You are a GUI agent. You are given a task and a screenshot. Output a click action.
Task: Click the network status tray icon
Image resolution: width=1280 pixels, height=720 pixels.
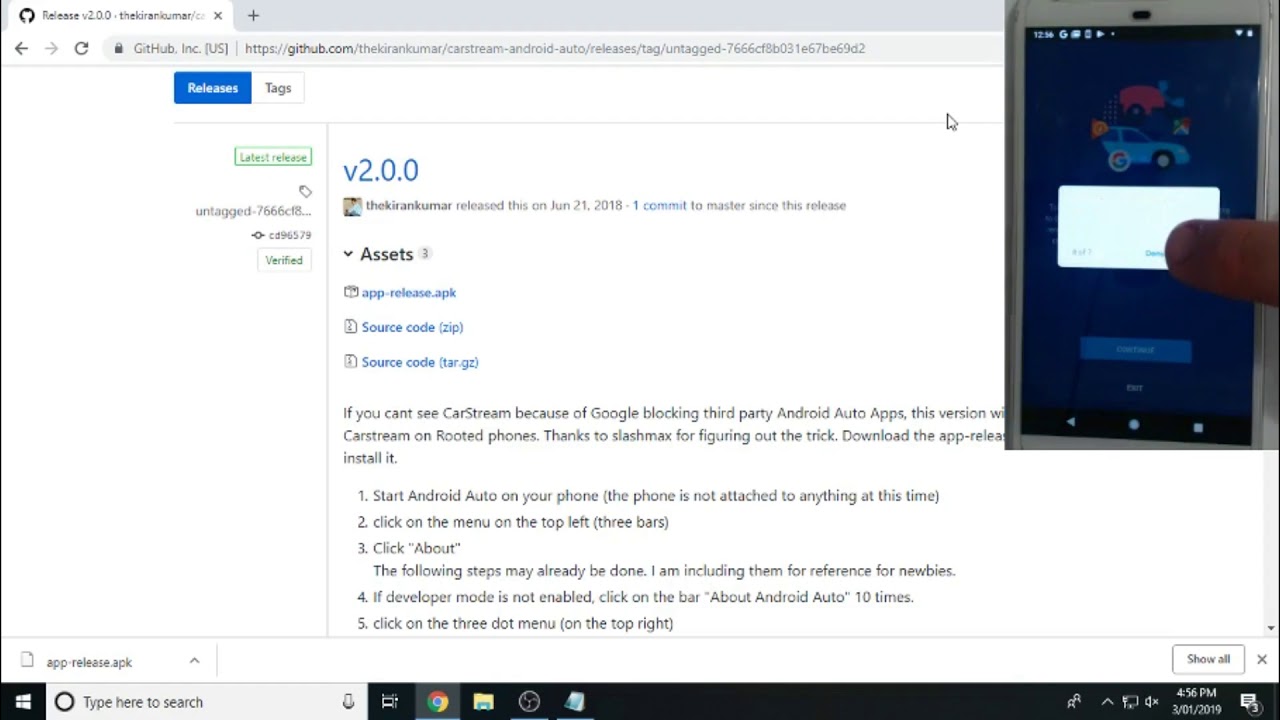1130,702
